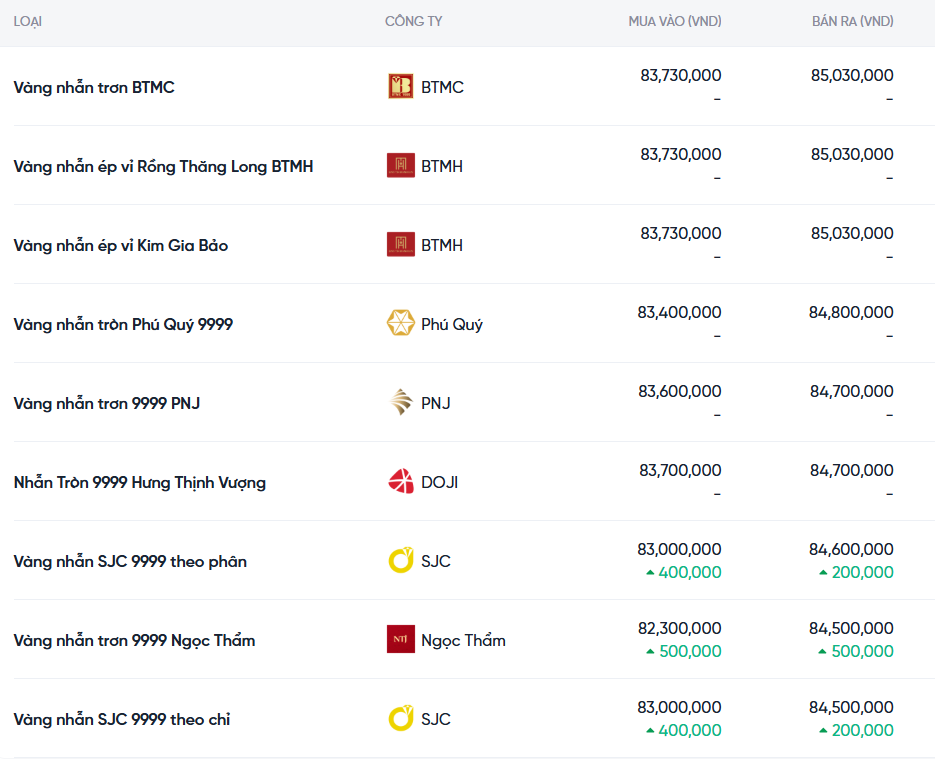Select 'Vàng nhẫn SJC 9999 theo chỉ'
The height and width of the screenshot is (762, 935).
click(x=122, y=720)
